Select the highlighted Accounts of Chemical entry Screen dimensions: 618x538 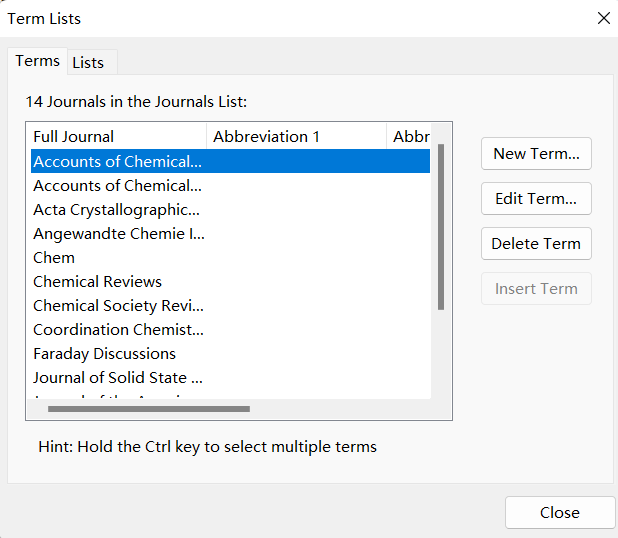point(230,161)
